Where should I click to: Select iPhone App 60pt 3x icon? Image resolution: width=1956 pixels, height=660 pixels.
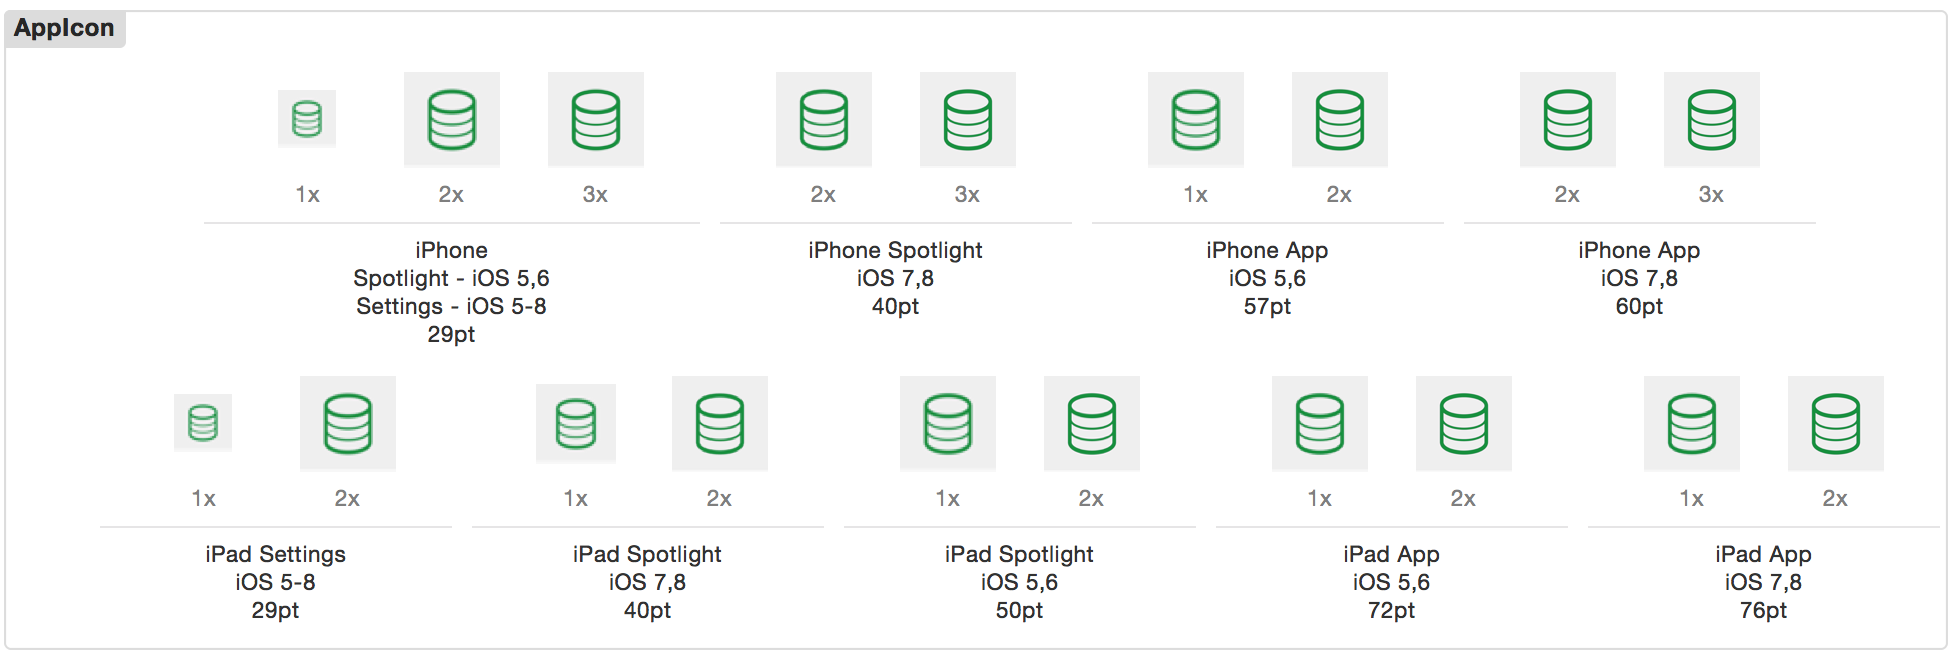[1711, 119]
